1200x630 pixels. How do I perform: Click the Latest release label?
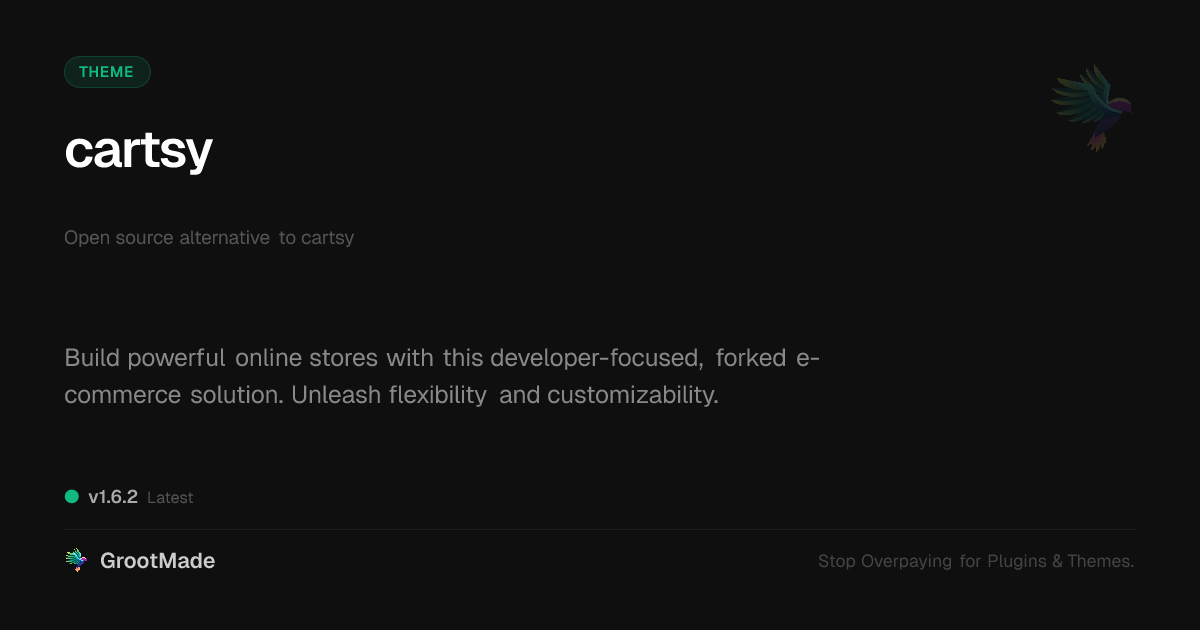[x=170, y=498]
